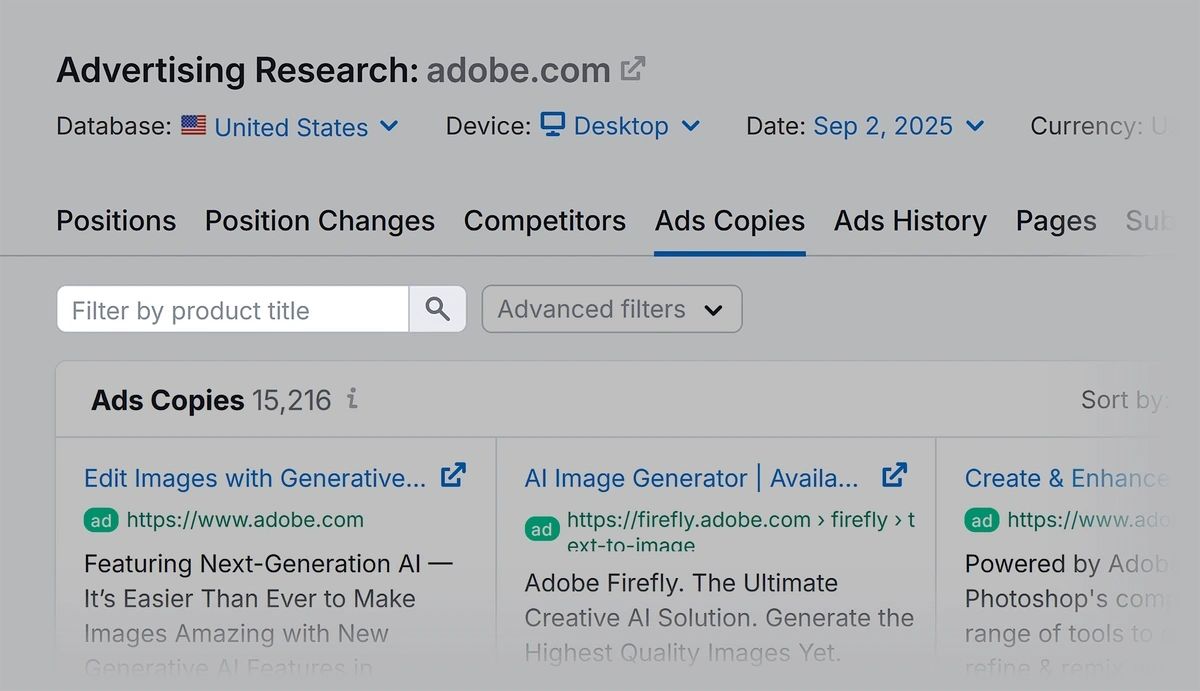The height and width of the screenshot is (691, 1200).
Task: Open the Ads History tab
Action: click(910, 220)
